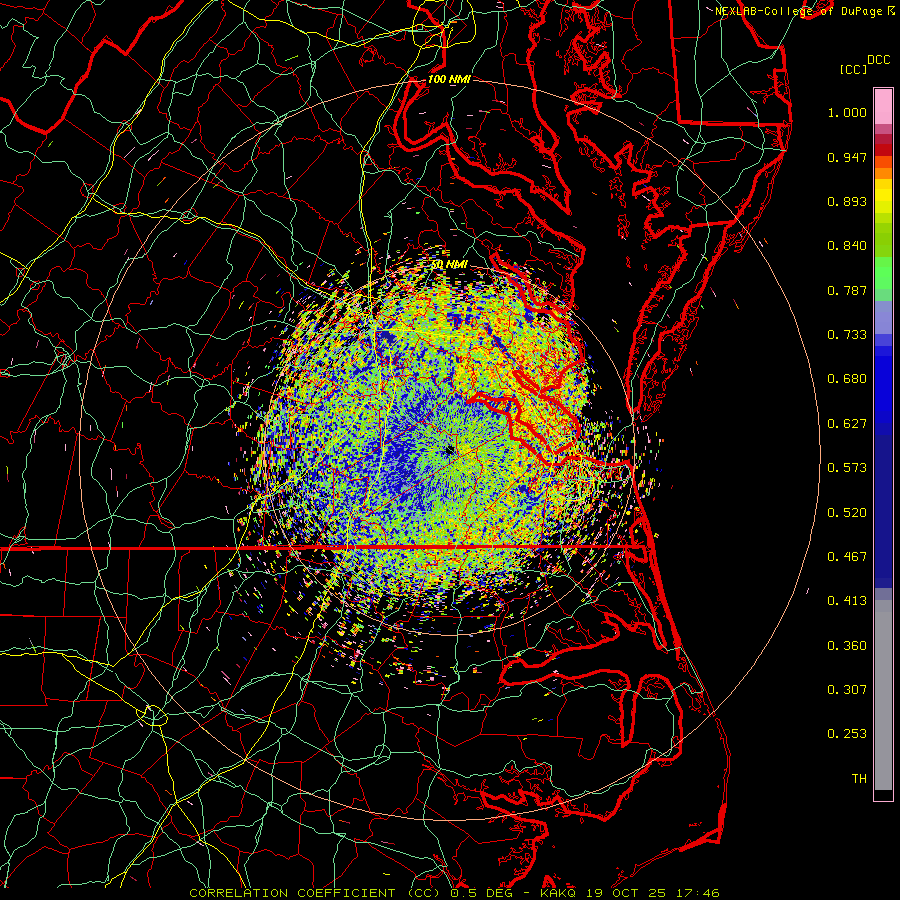The image size is (900, 900).
Task: Click the 100 NMI range ring label
Action: coord(449,79)
